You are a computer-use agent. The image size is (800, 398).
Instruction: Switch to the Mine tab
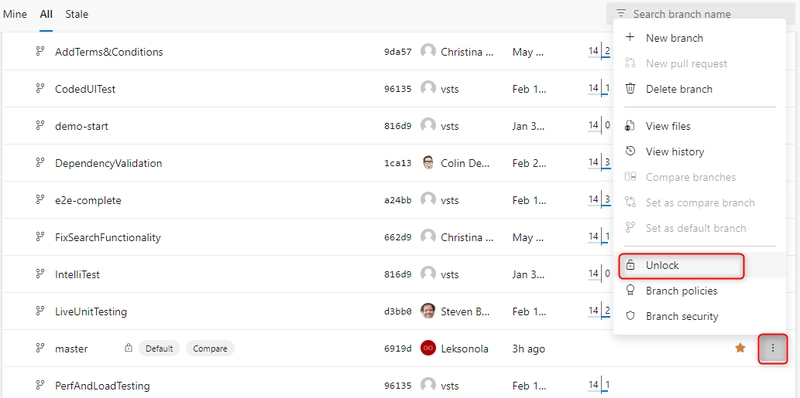click(x=15, y=14)
